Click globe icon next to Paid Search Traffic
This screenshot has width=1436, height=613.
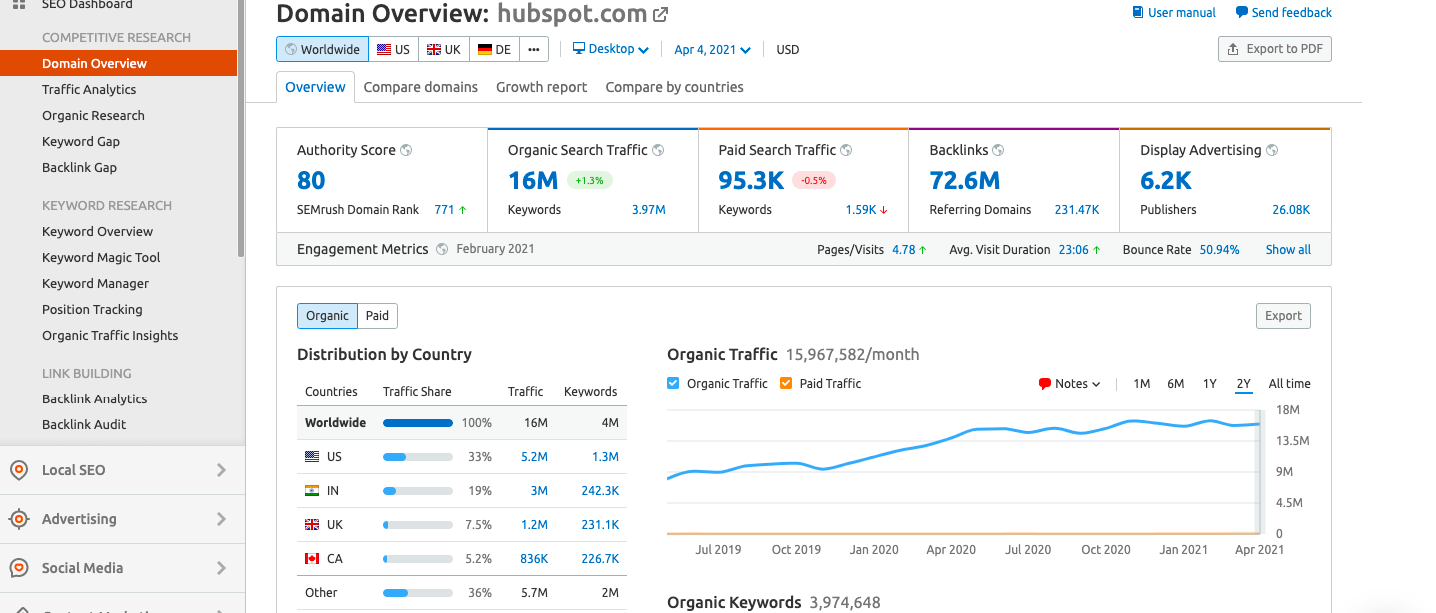[846, 150]
